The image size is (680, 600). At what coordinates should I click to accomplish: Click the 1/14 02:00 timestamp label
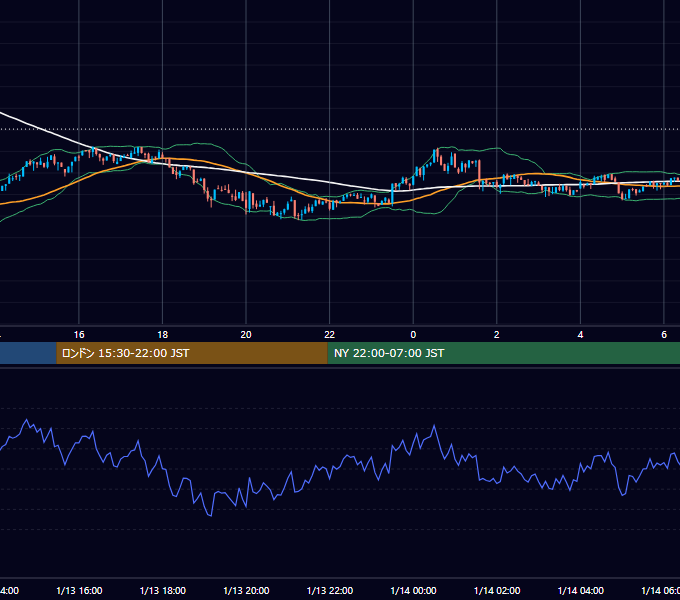coord(497,590)
